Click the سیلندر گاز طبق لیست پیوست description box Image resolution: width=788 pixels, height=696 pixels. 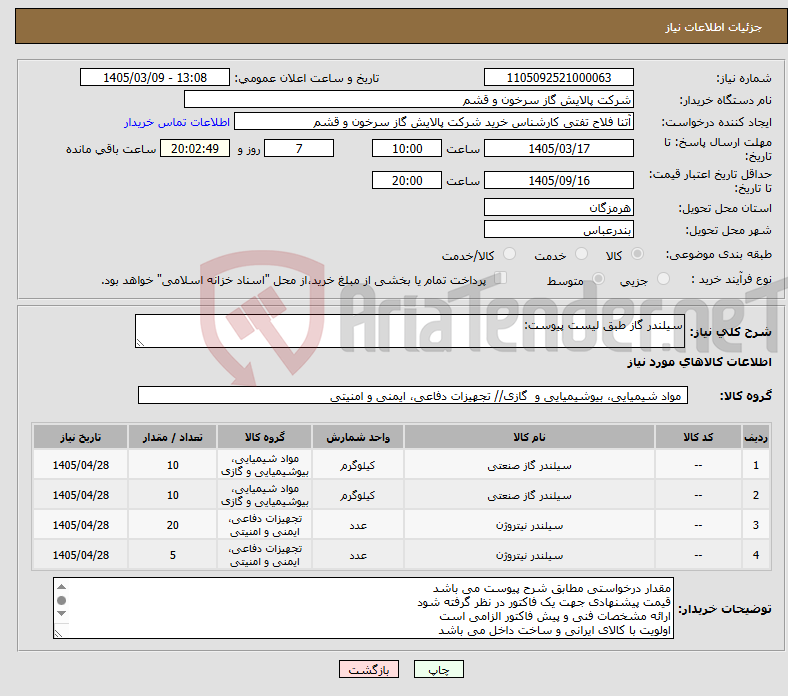point(410,331)
